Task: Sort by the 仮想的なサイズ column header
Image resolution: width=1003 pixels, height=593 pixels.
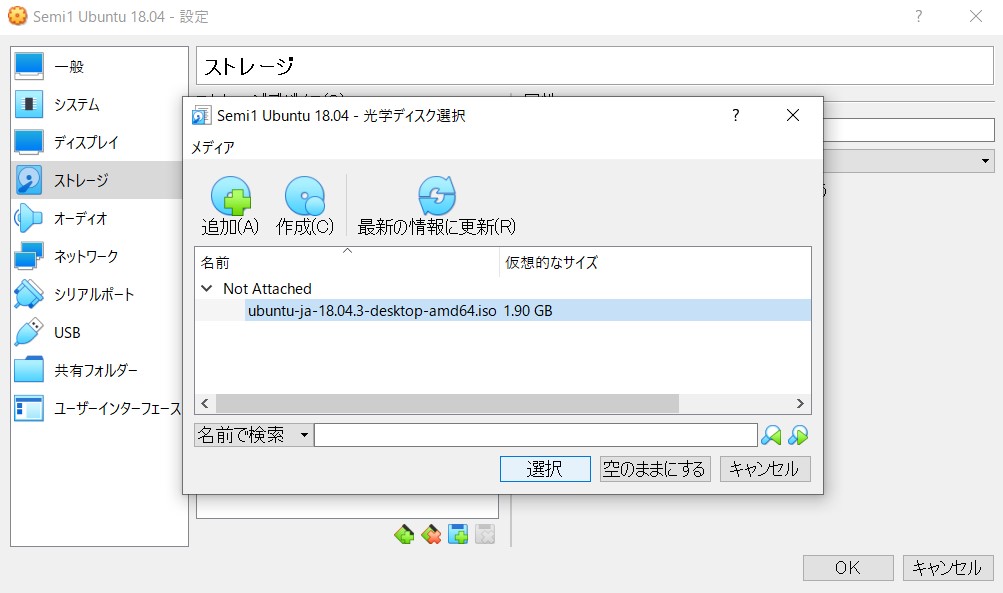Action: pos(655,262)
